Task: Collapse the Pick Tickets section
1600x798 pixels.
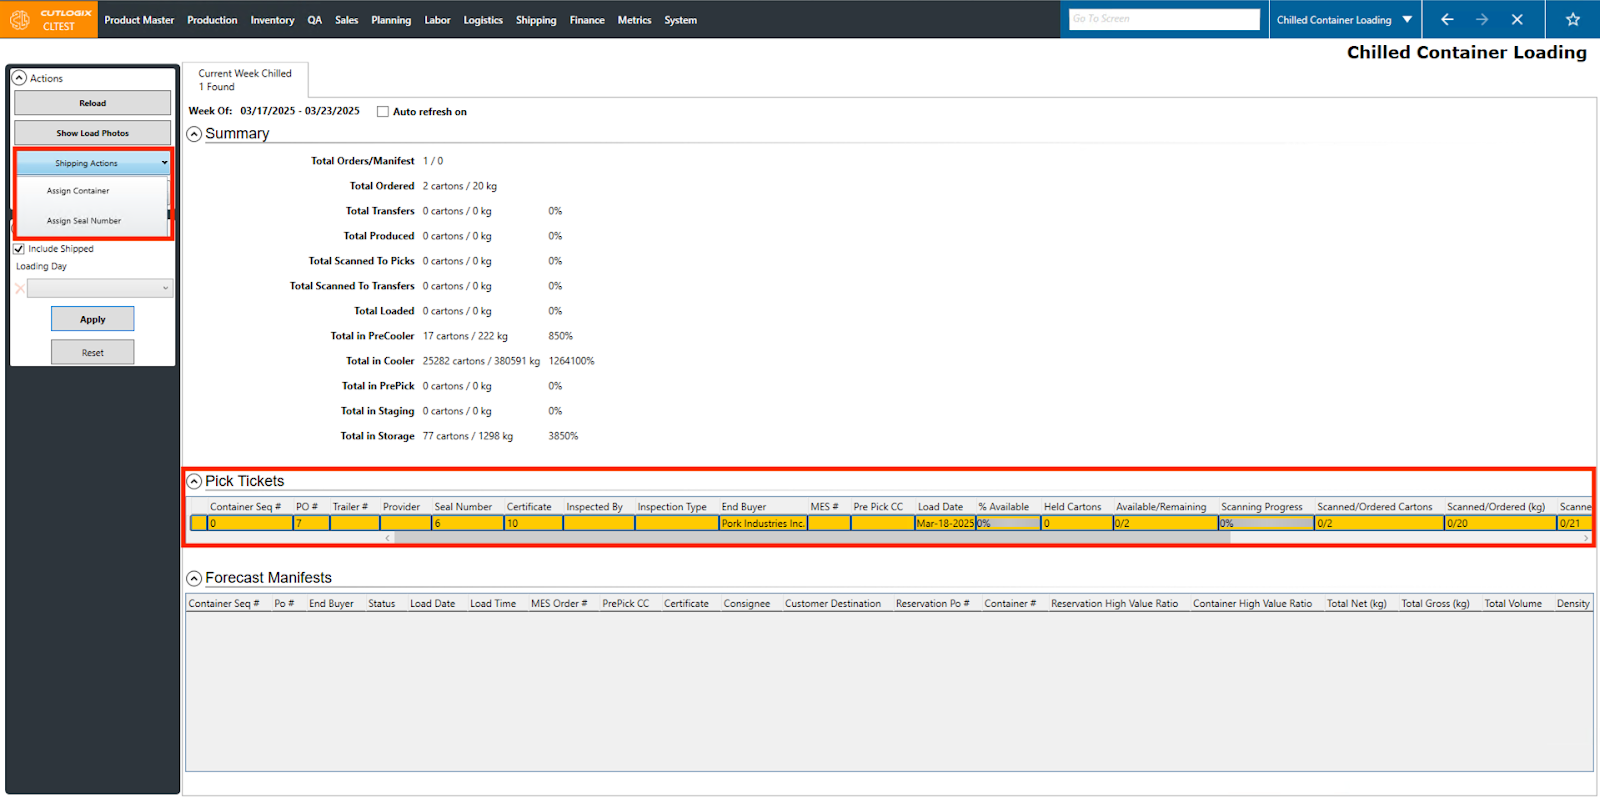Action: pyautogui.click(x=195, y=481)
